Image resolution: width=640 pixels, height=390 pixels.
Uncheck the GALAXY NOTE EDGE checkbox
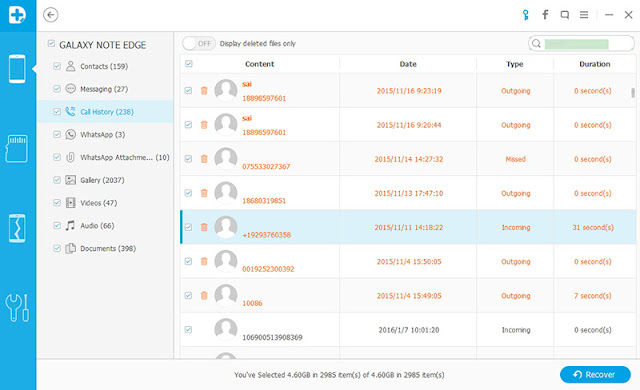pyautogui.click(x=51, y=44)
